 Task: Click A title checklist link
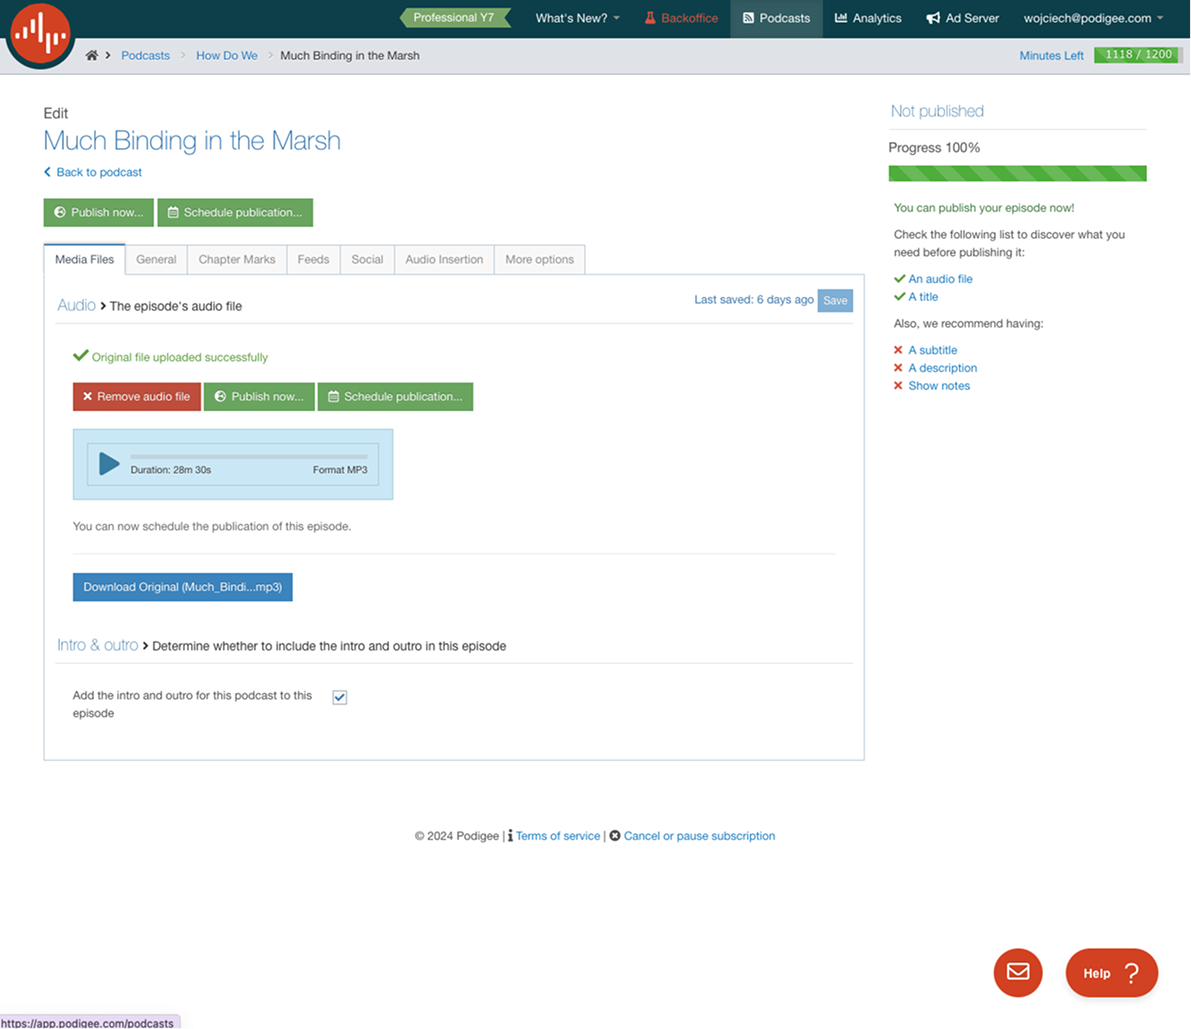(924, 297)
